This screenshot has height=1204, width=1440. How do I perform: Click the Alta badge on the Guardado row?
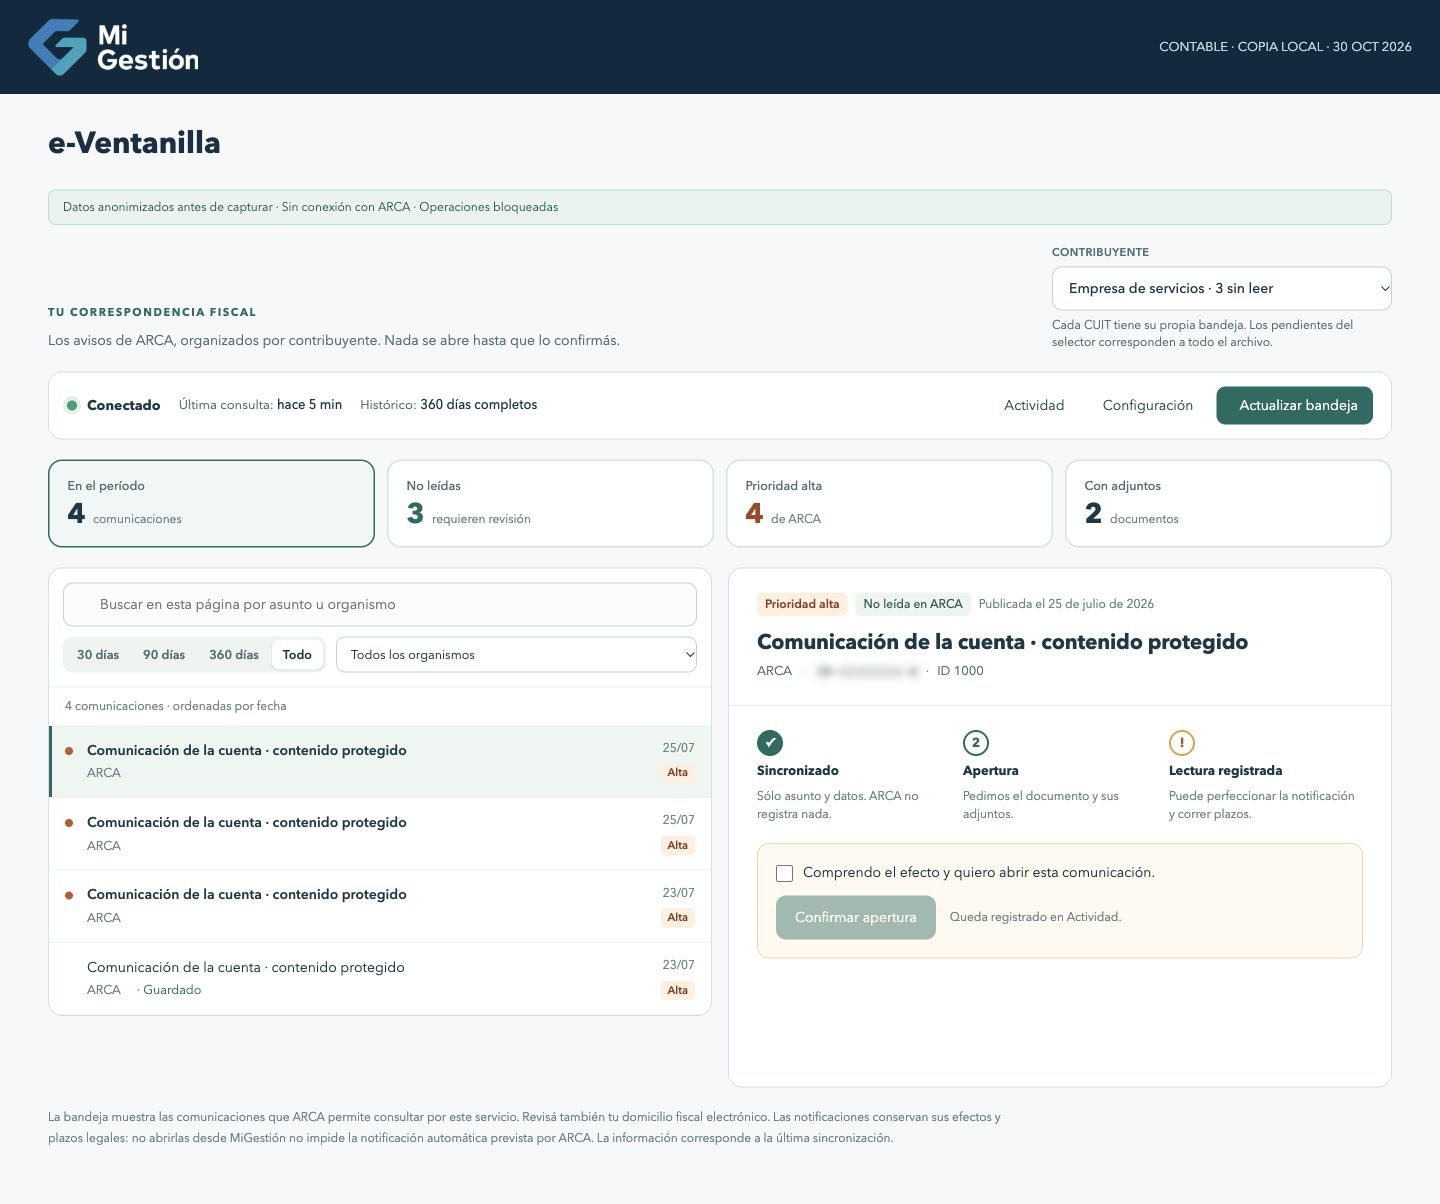(x=678, y=990)
